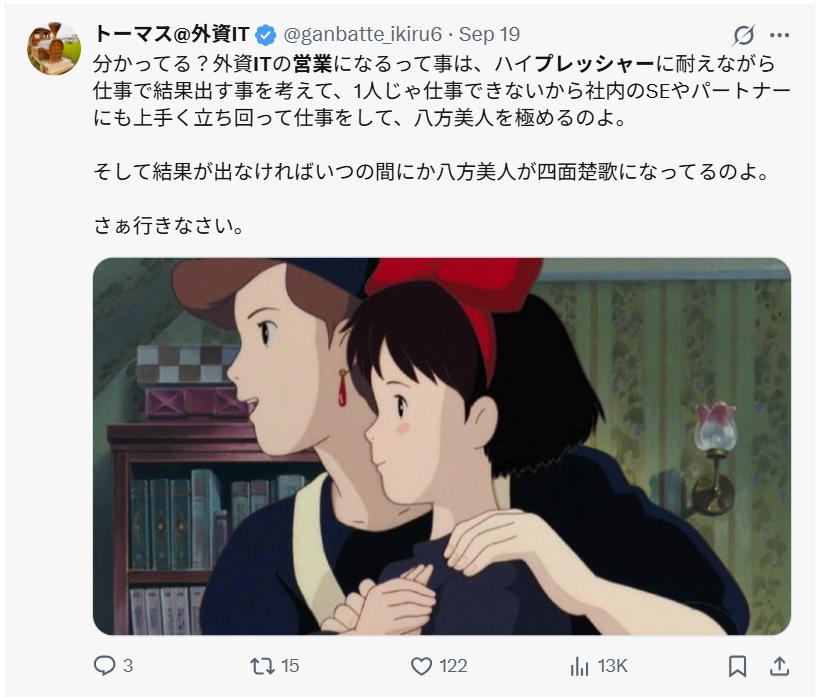Open the Sep 19 timestamp link

tap(489, 34)
